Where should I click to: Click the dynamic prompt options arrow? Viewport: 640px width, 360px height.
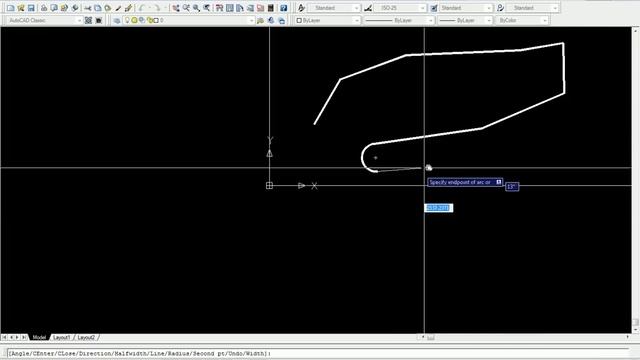[498, 182]
